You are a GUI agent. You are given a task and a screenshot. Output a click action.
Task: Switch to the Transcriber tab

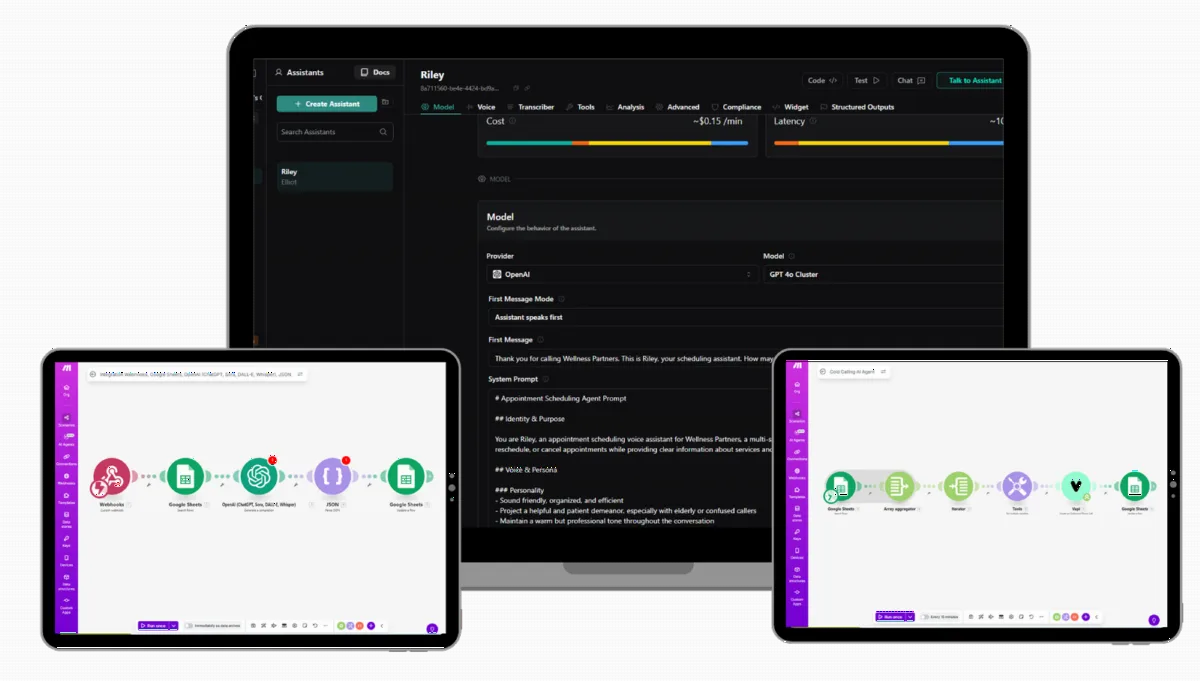point(530,107)
